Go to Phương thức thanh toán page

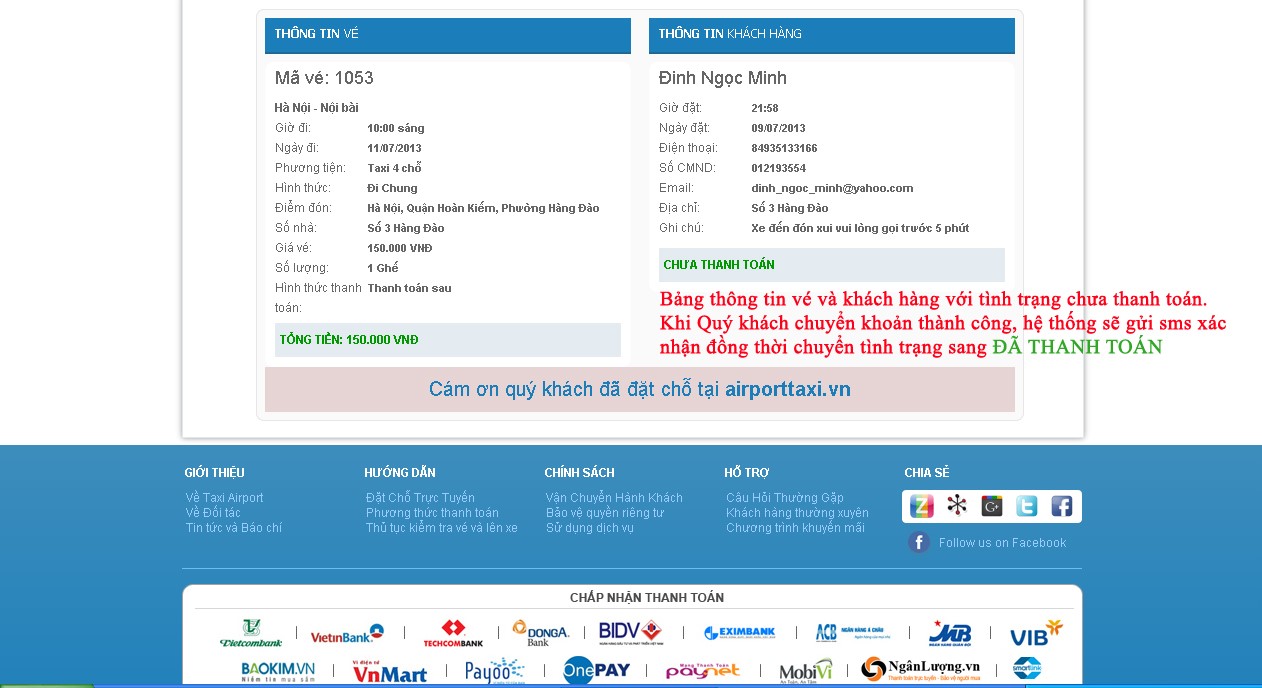click(x=432, y=513)
